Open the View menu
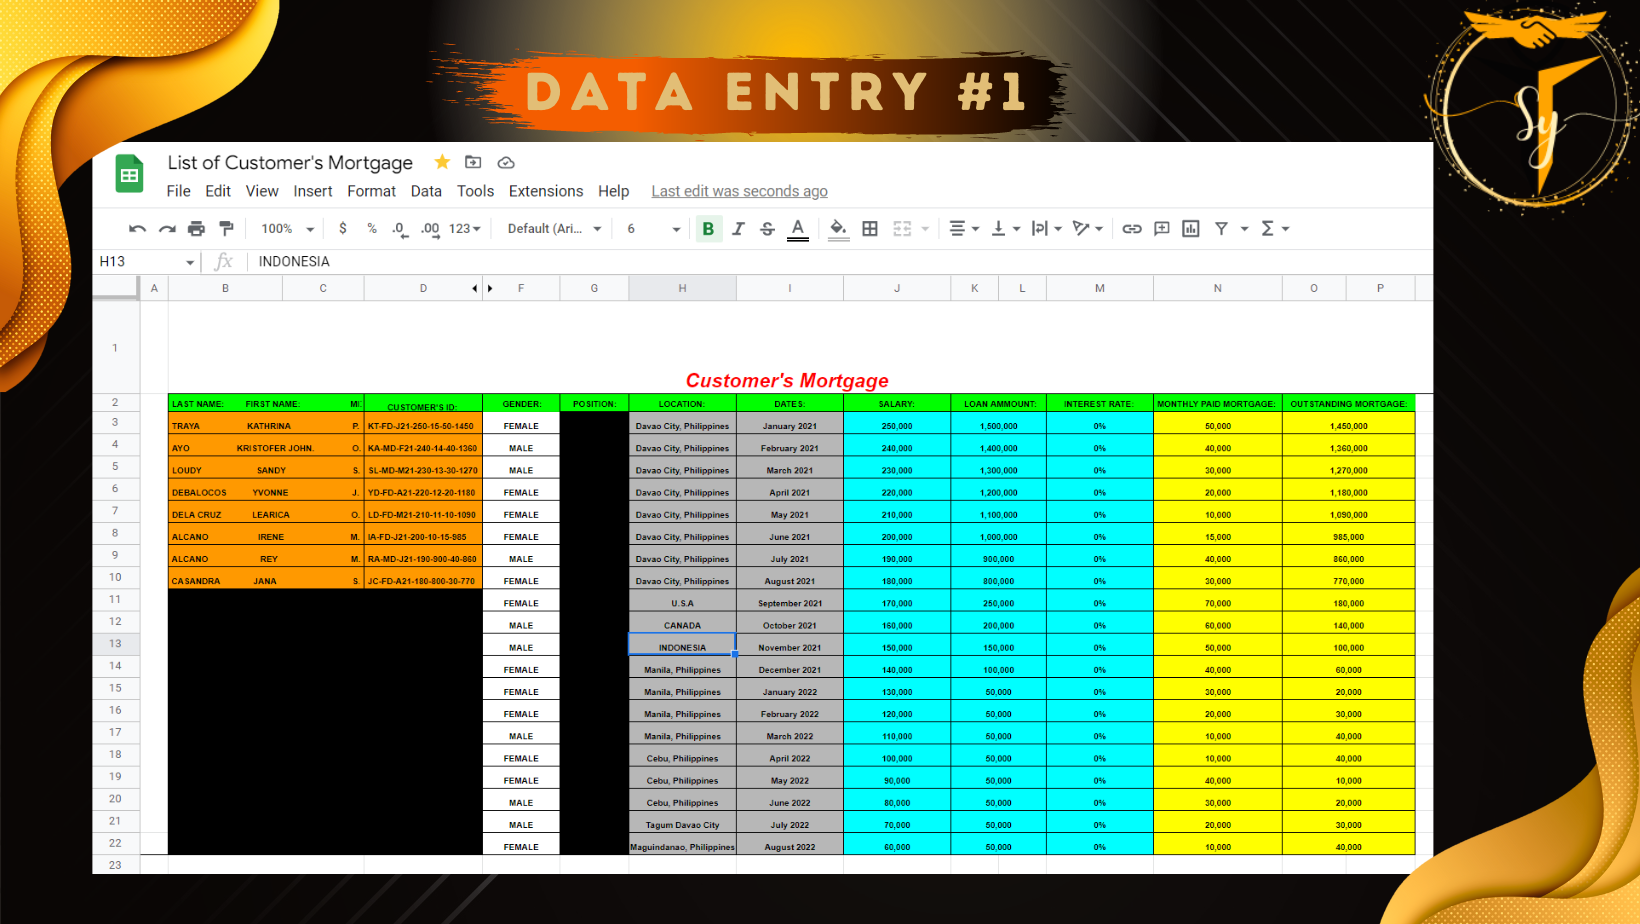The width and height of the screenshot is (1640, 924). (x=262, y=191)
